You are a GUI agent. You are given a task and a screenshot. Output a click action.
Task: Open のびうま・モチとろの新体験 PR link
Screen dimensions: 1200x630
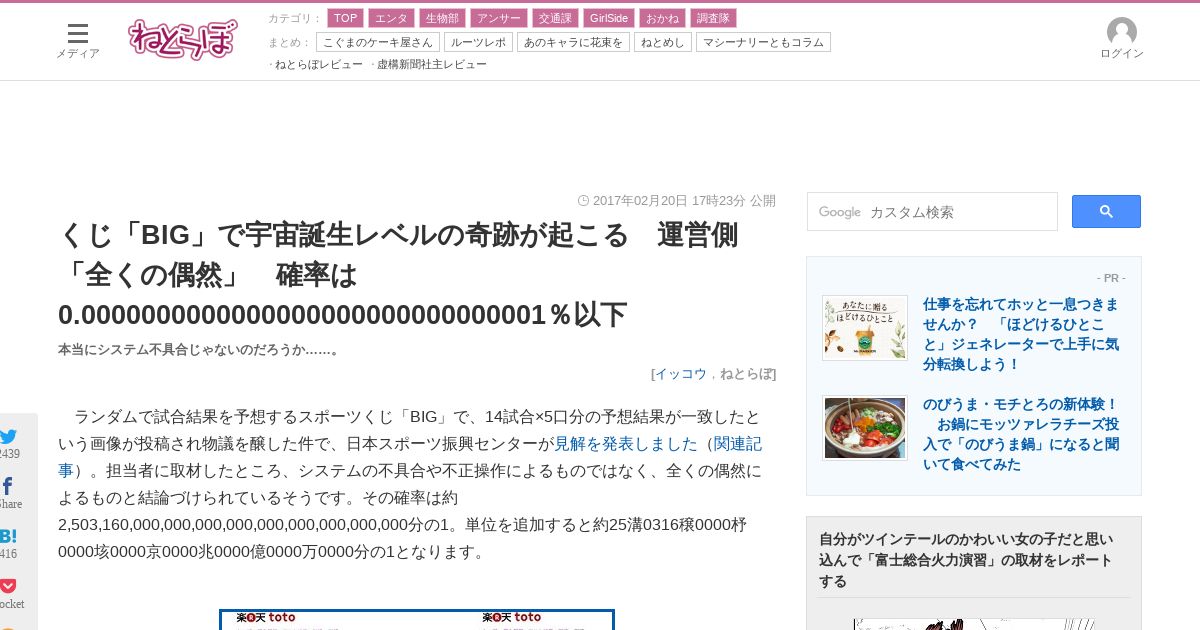pyautogui.click(x=1021, y=434)
